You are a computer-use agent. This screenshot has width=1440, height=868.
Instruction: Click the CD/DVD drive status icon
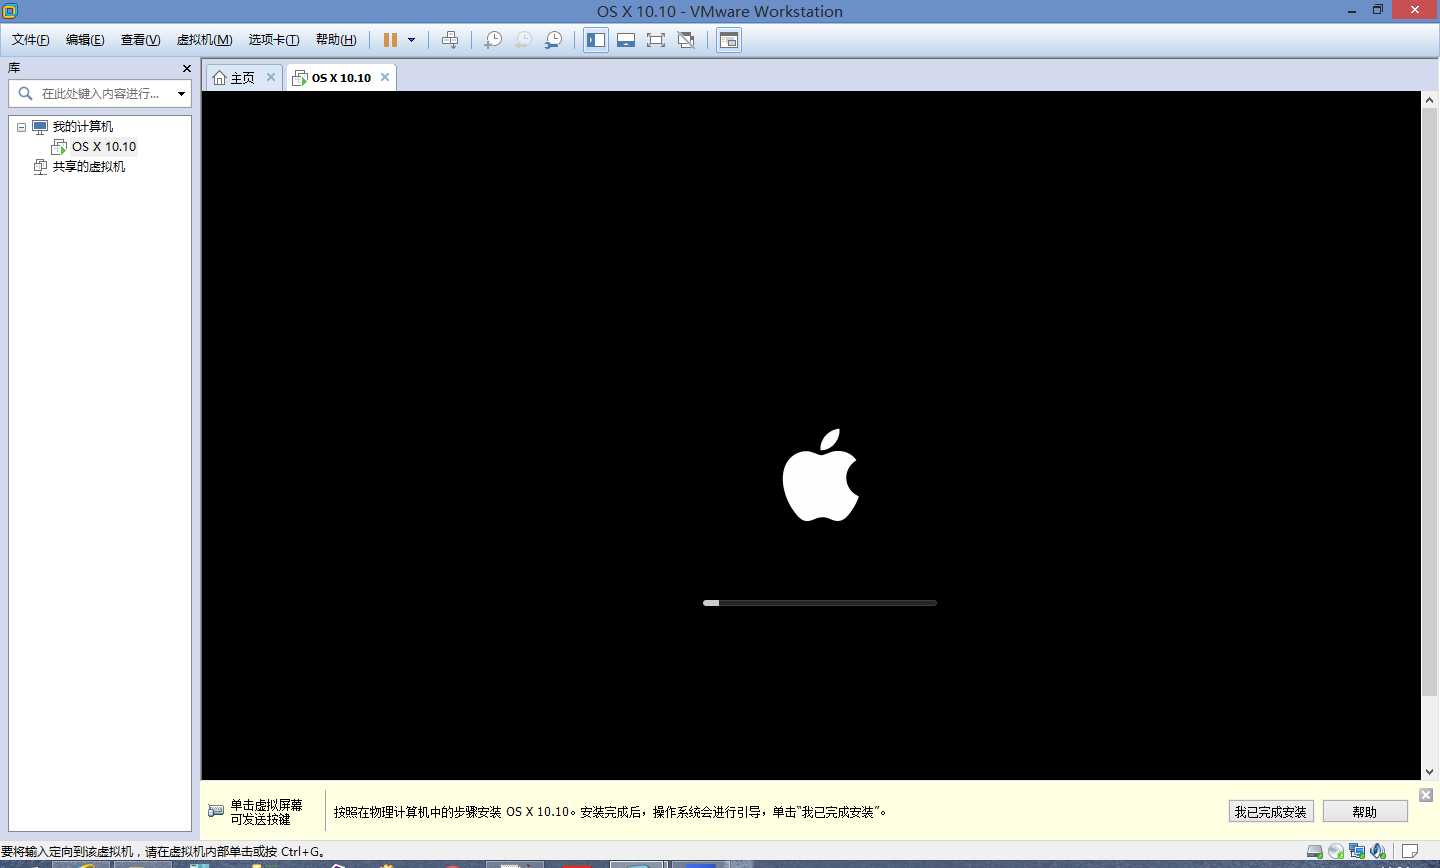click(1336, 852)
